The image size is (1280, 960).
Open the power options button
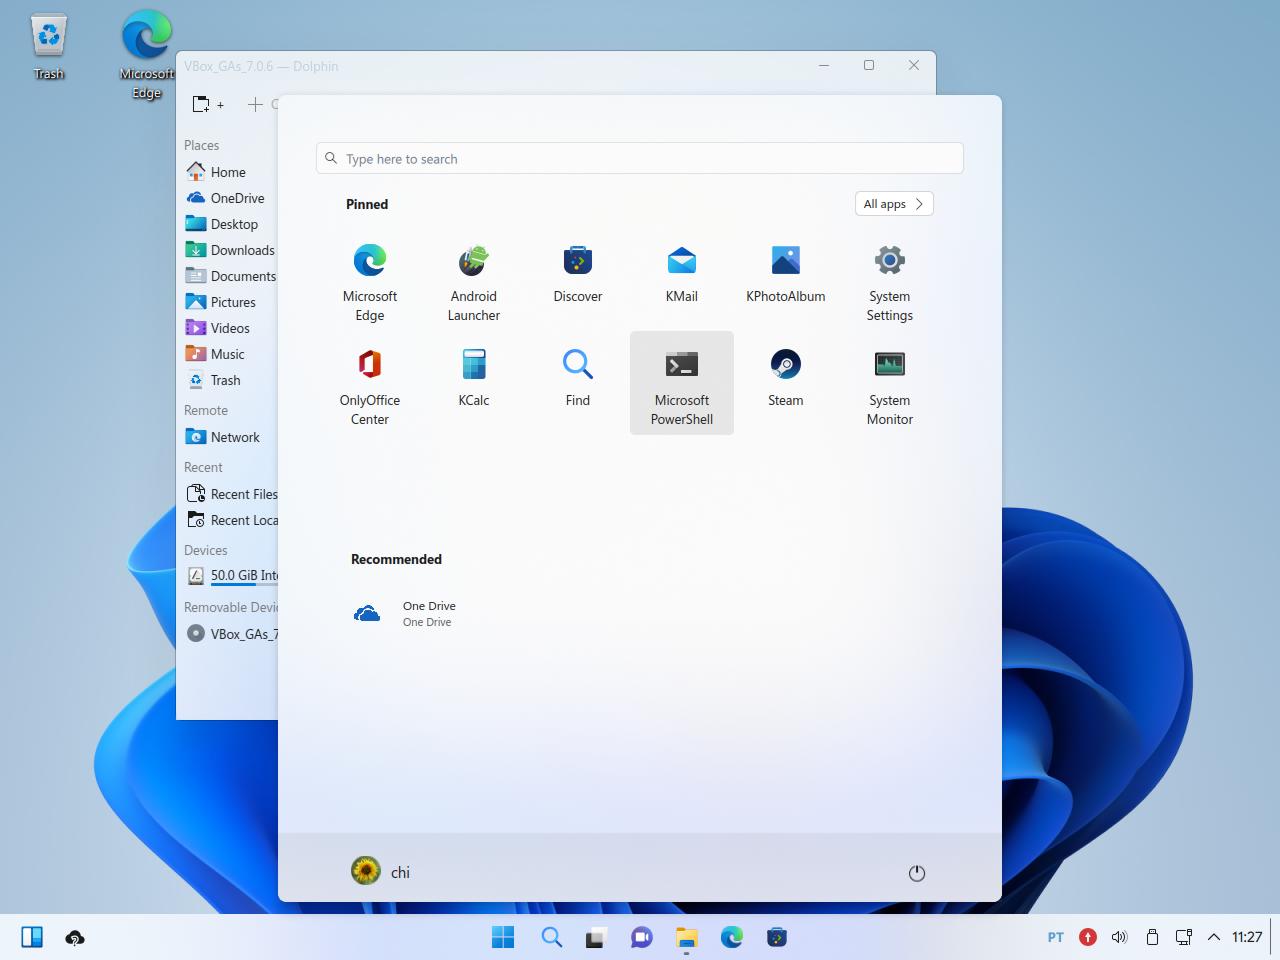tap(917, 873)
